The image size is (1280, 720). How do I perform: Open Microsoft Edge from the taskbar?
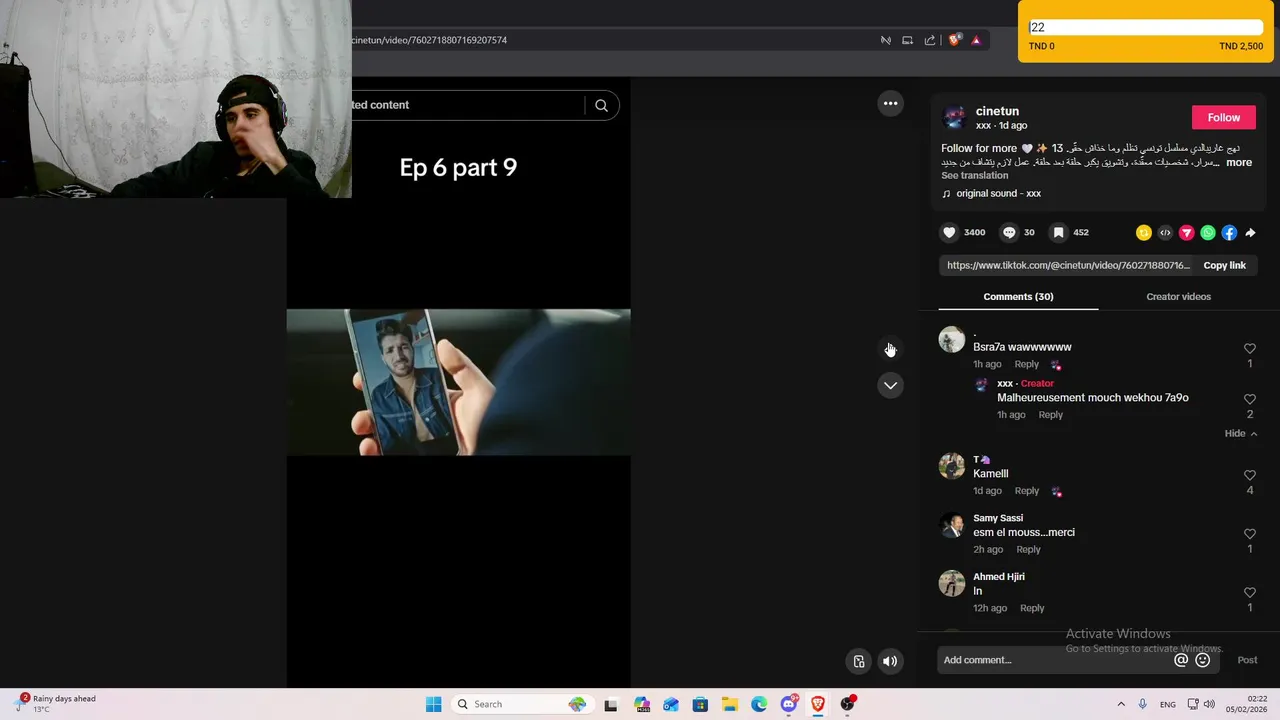[759, 704]
